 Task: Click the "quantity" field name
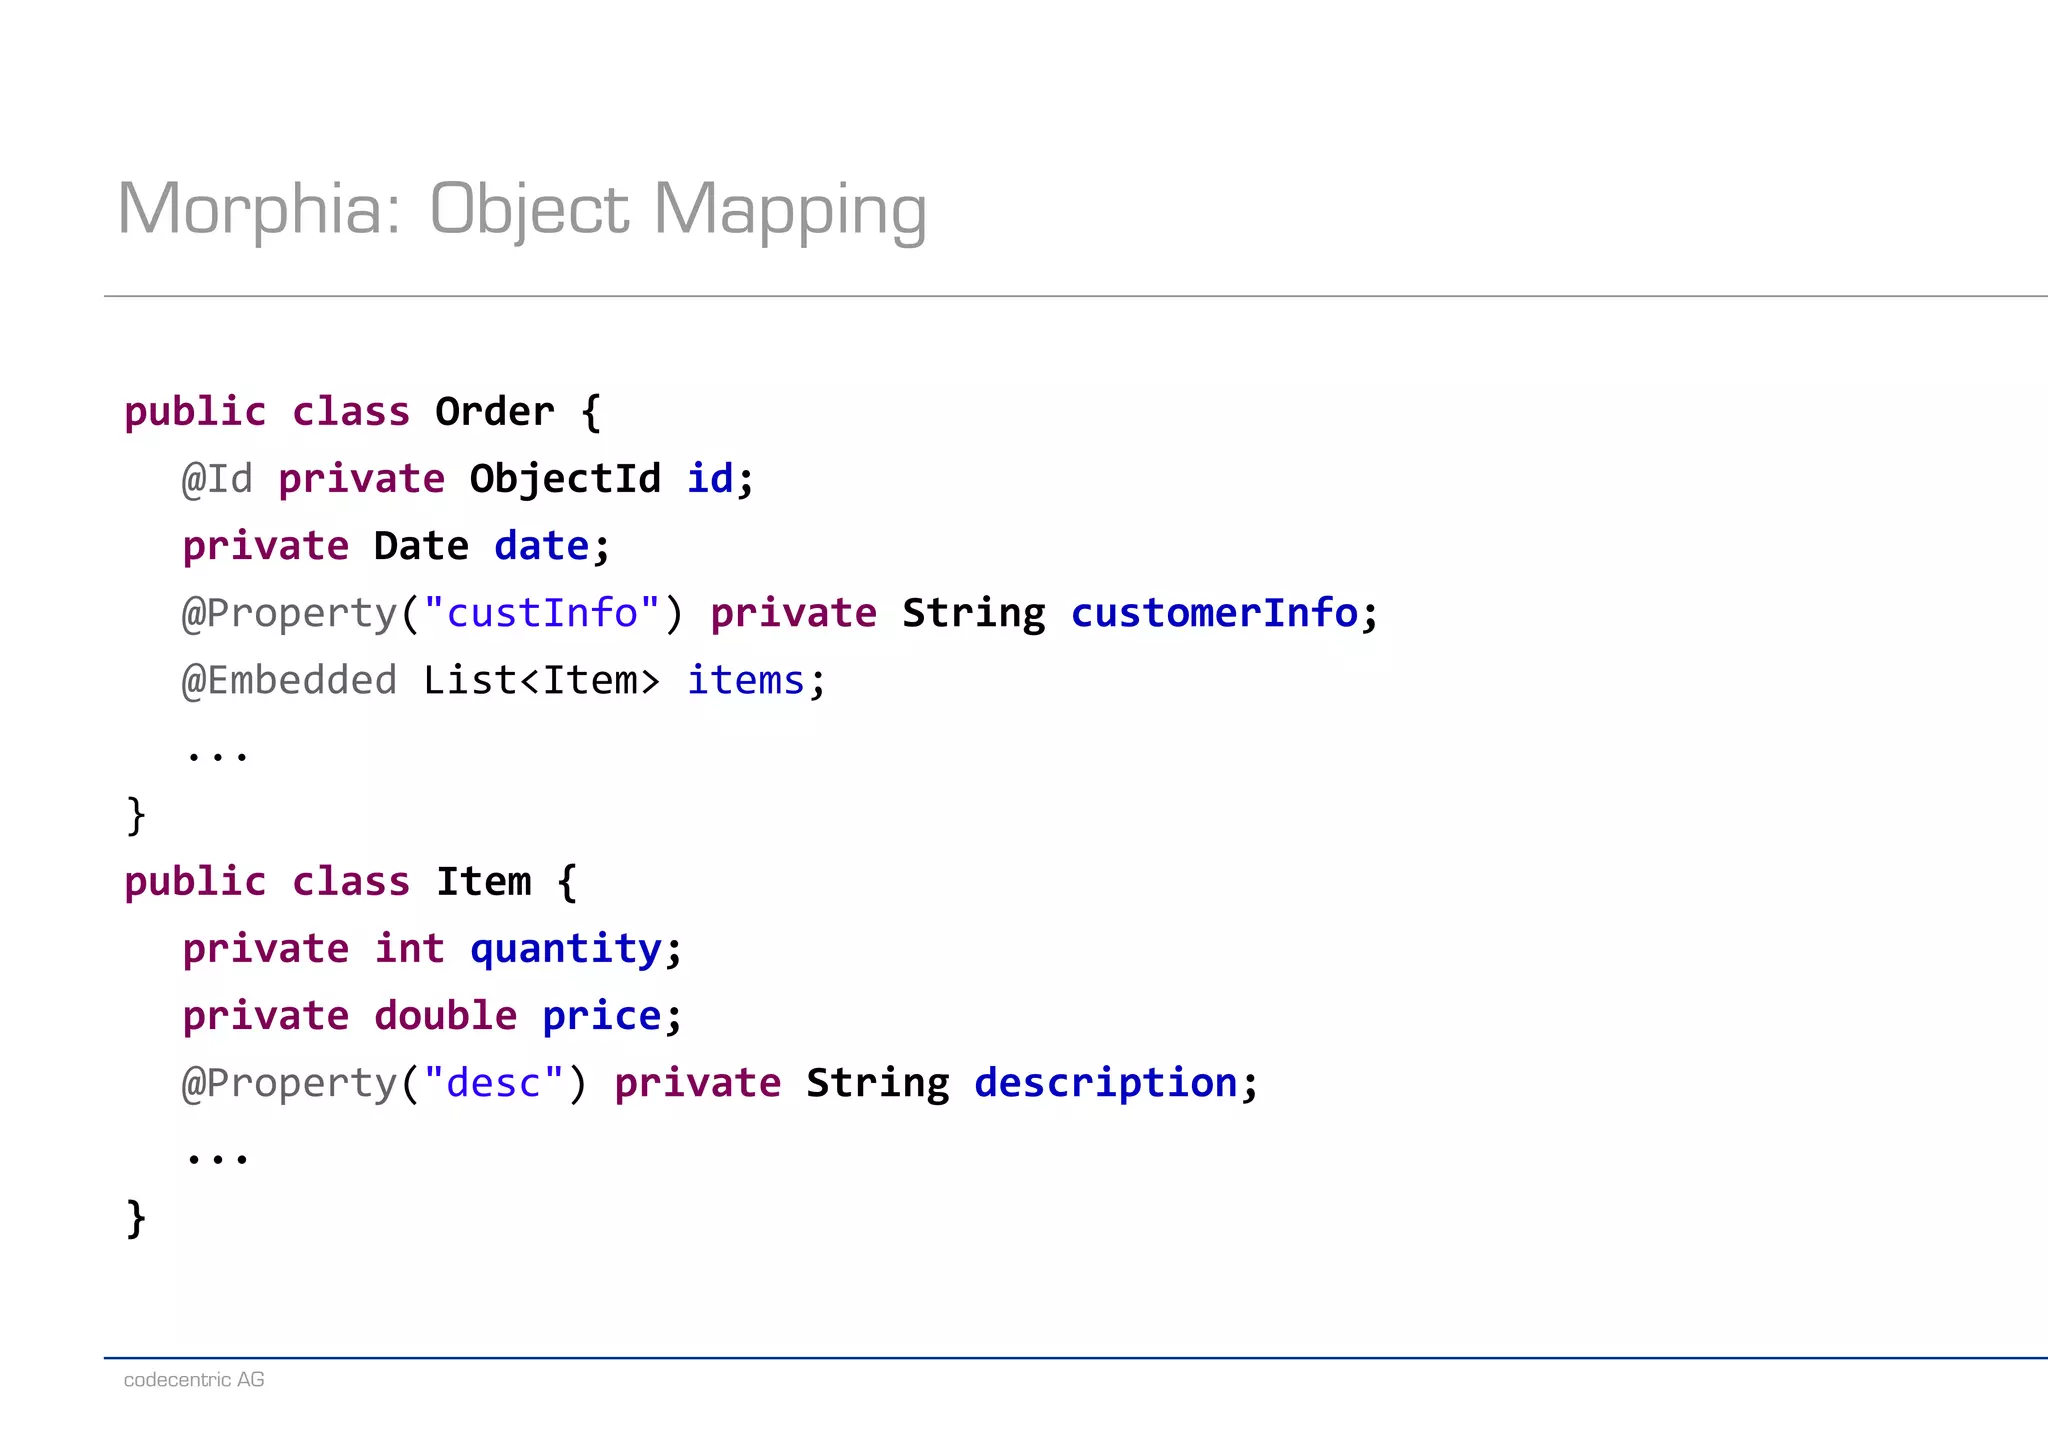pos(566,949)
